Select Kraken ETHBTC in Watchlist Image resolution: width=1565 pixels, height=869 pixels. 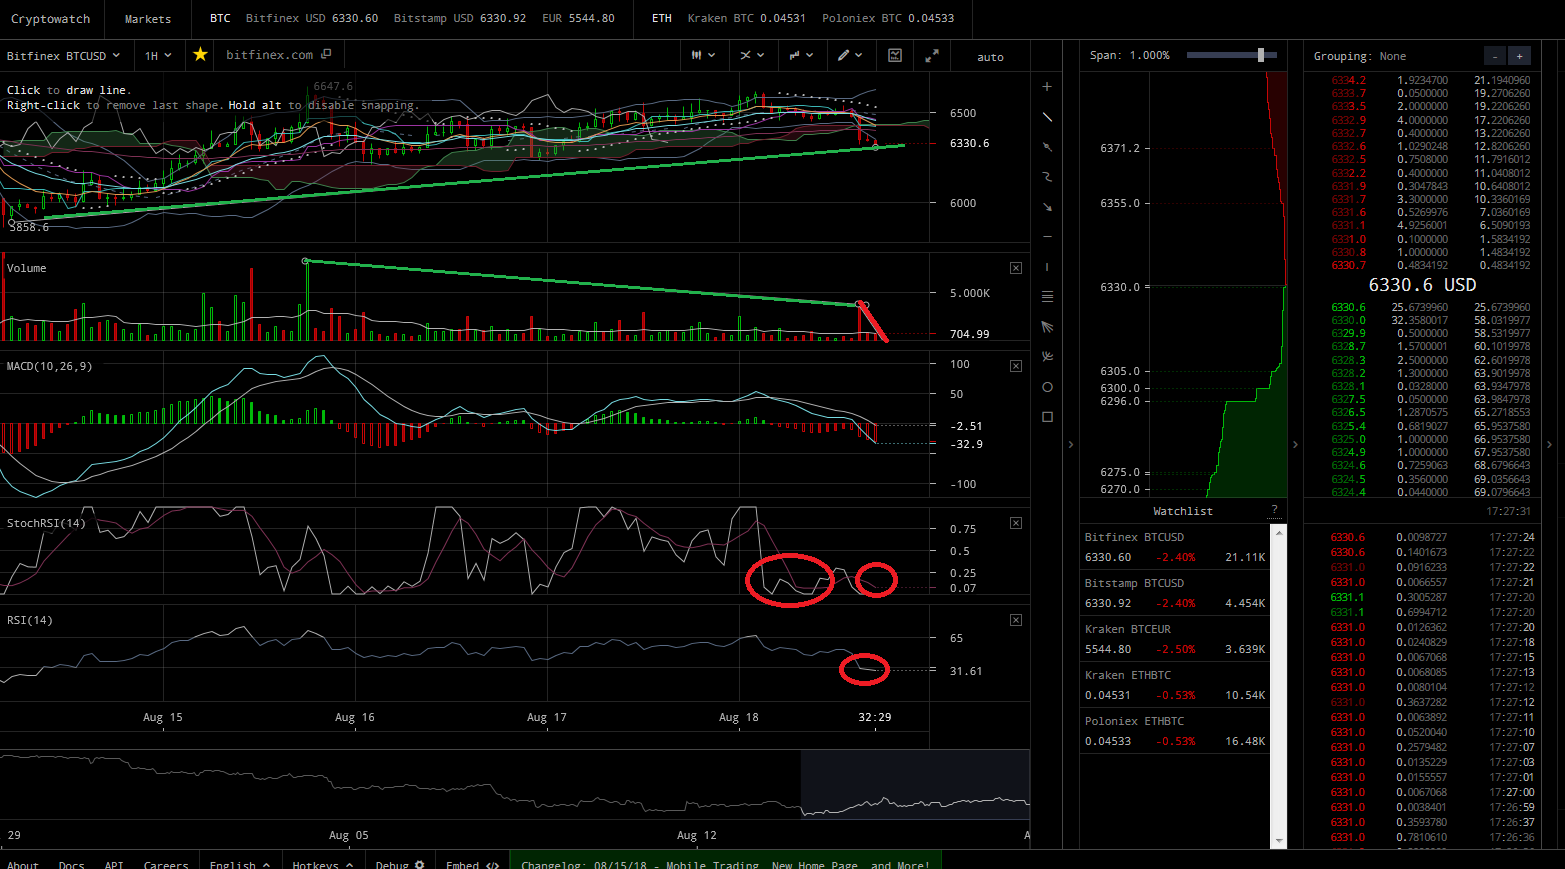1175,685
